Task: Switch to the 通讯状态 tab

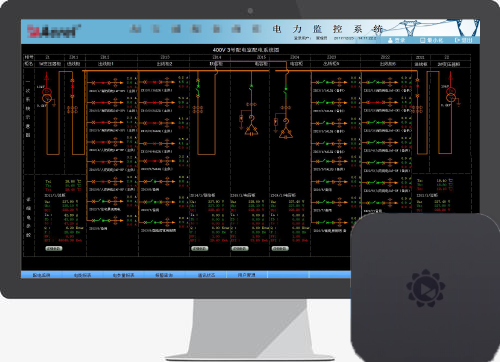Action: tap(206, 275)
